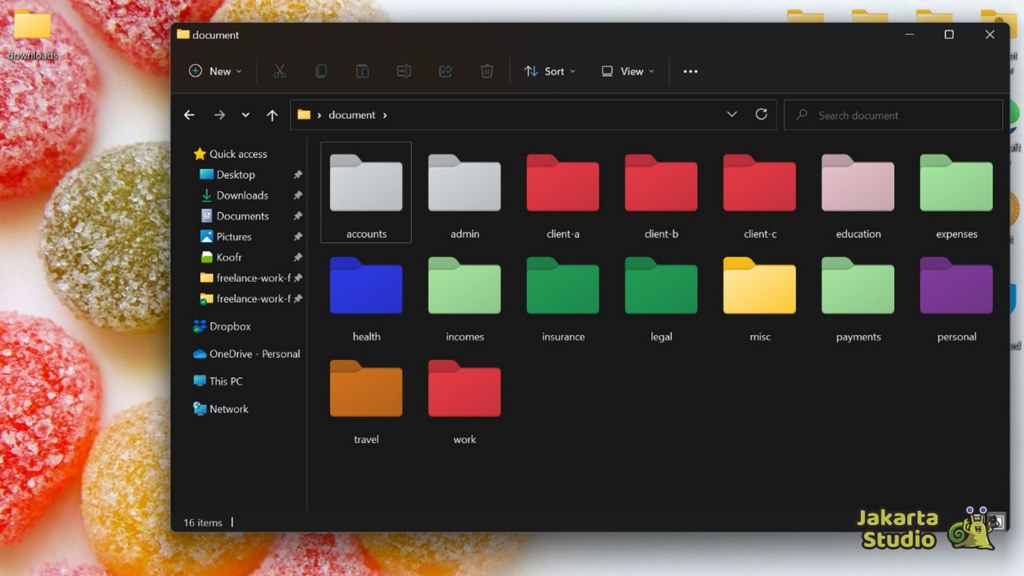Navigate back with the left arrow
The width and height of the screenshot is (1024, 576).
(189, 115)
